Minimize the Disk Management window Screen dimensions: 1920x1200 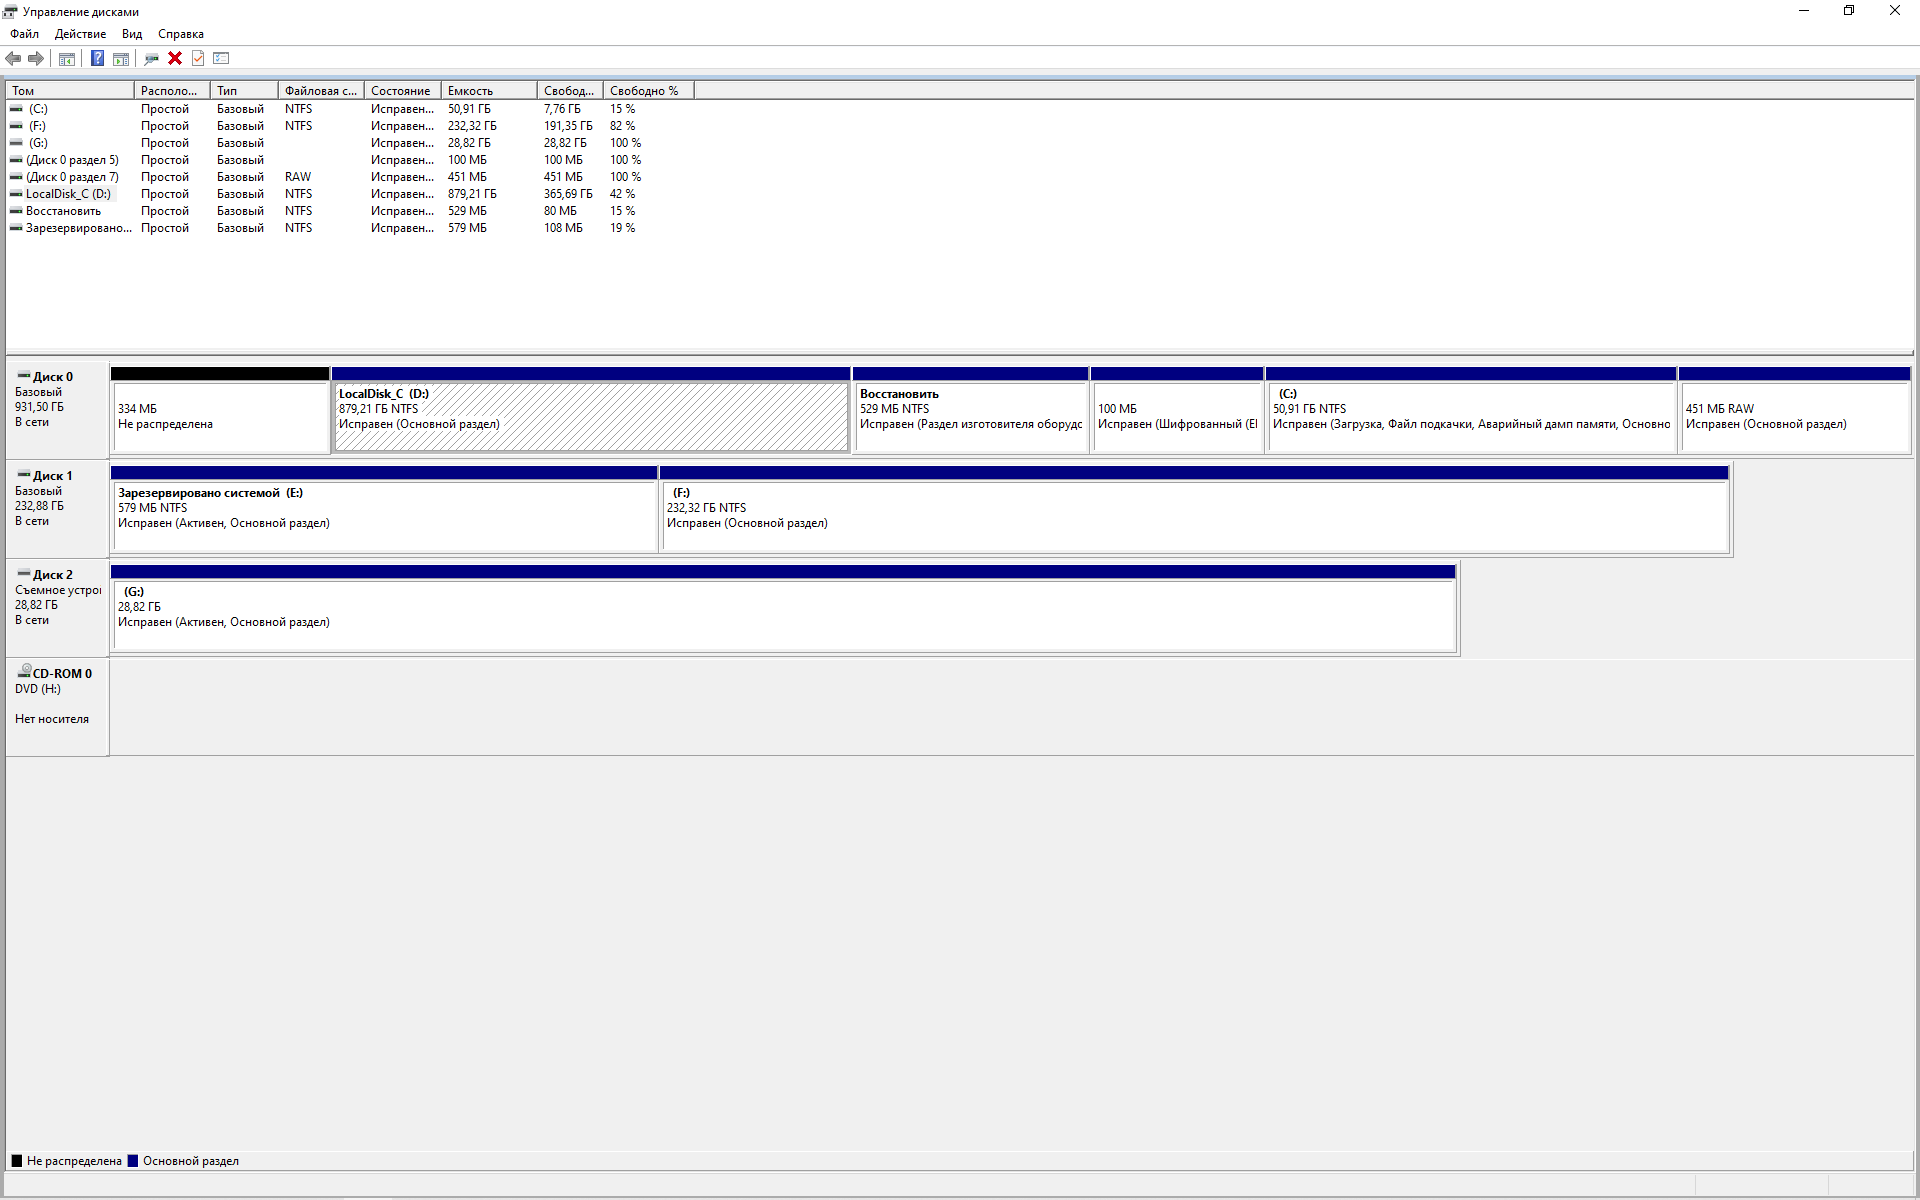point(1804,11)
